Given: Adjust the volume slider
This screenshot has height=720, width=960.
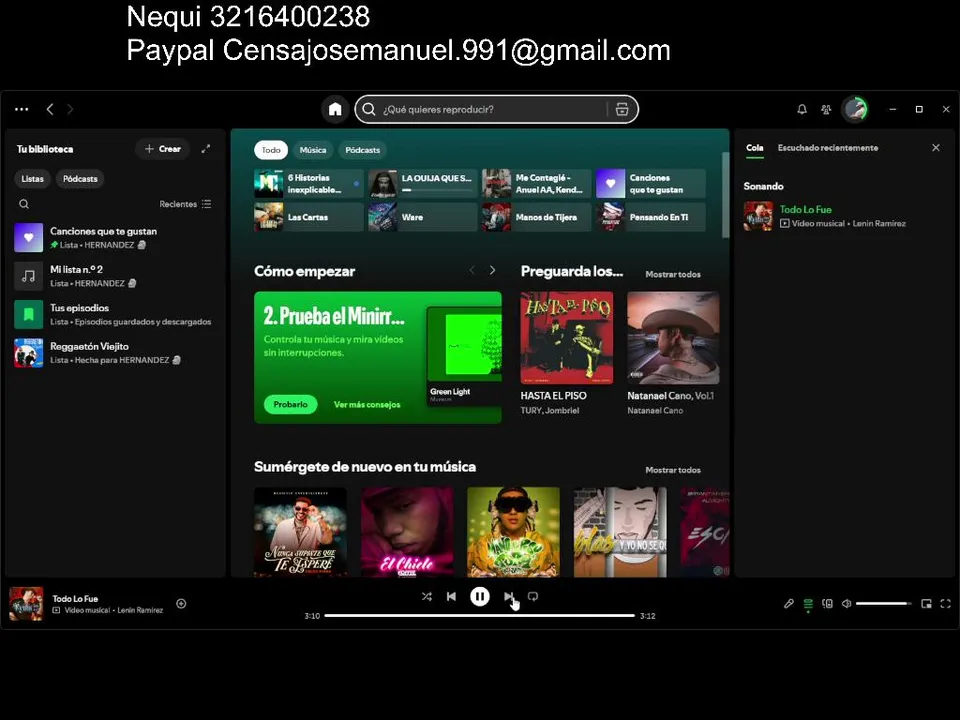Looking at the screenshot, I should pos(883,604).
